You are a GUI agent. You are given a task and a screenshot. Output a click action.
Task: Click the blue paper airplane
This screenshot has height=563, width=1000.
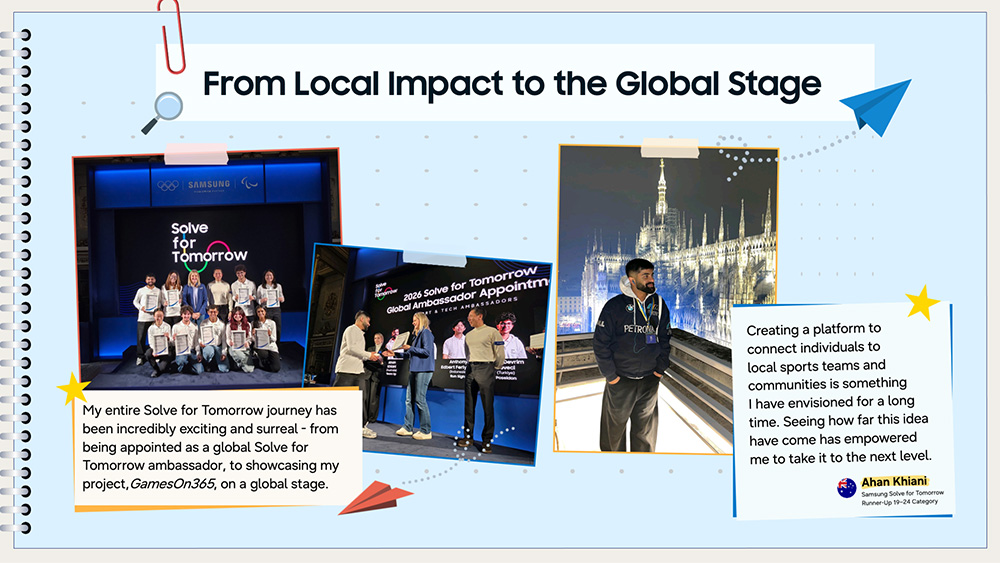pos(877,106)
